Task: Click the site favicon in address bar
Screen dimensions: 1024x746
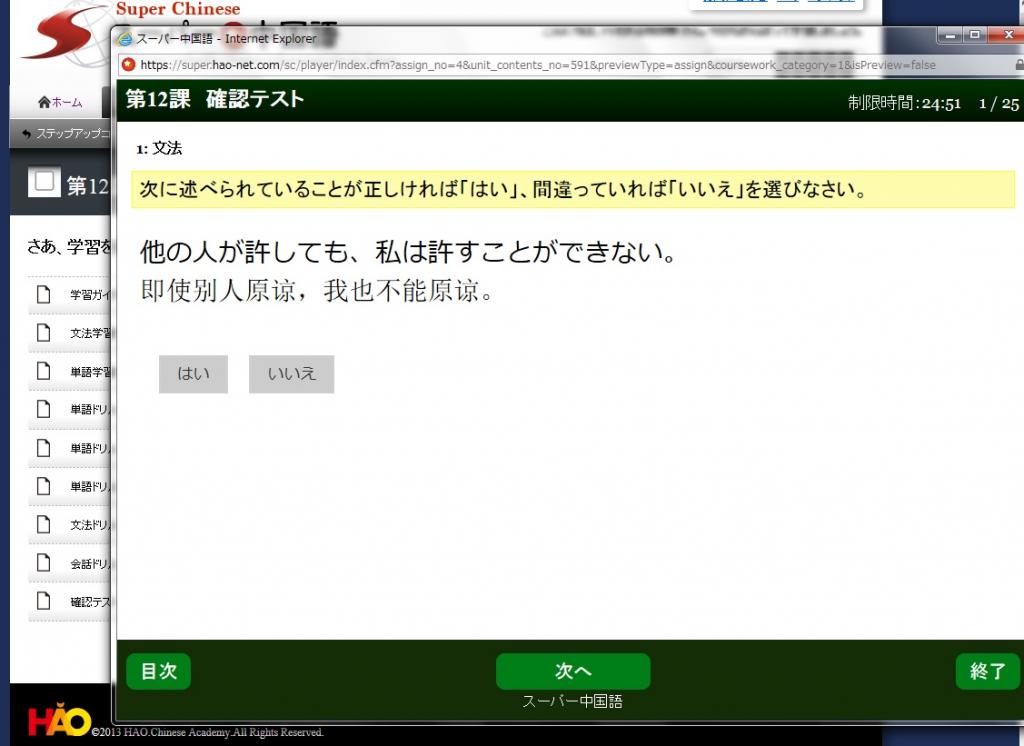Action: point(128,65)
